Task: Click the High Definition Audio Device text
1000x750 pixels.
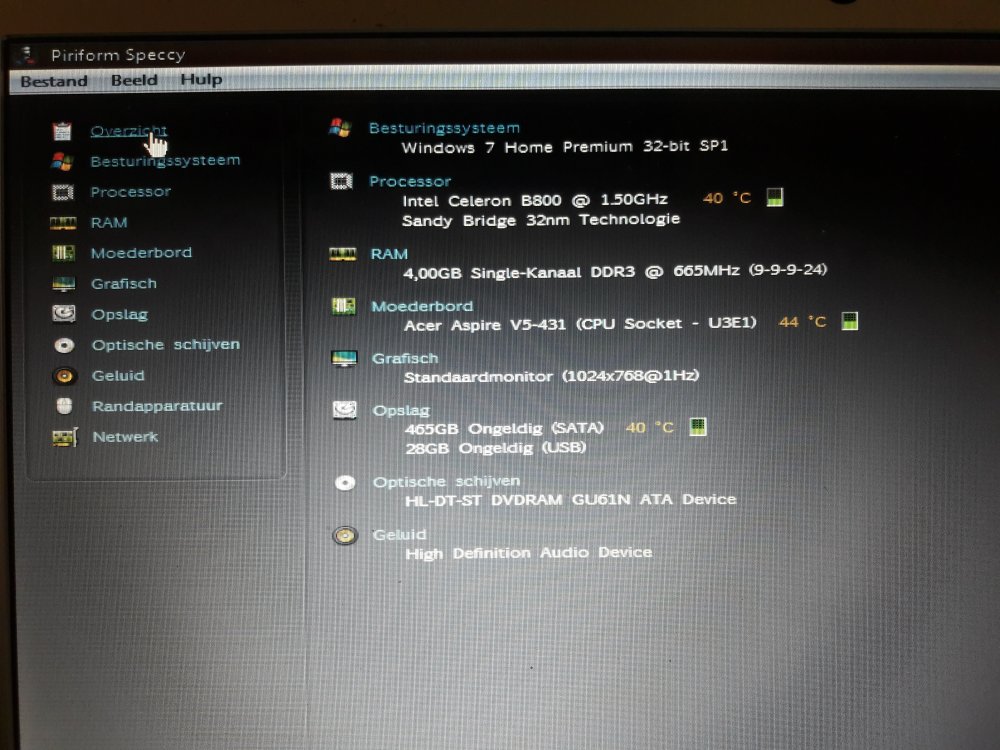Action: (529, 553)
